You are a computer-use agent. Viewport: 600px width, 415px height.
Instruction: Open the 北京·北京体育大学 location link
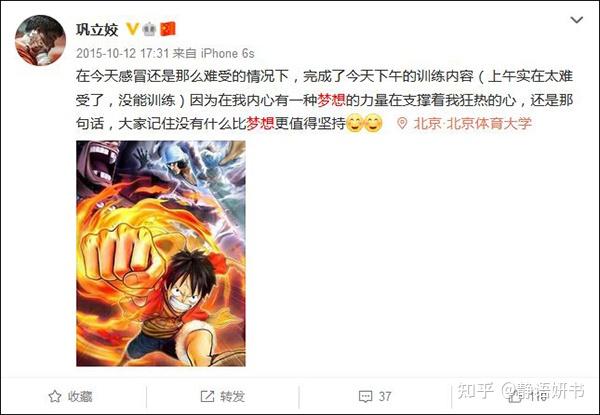click(x=473, y=124)
